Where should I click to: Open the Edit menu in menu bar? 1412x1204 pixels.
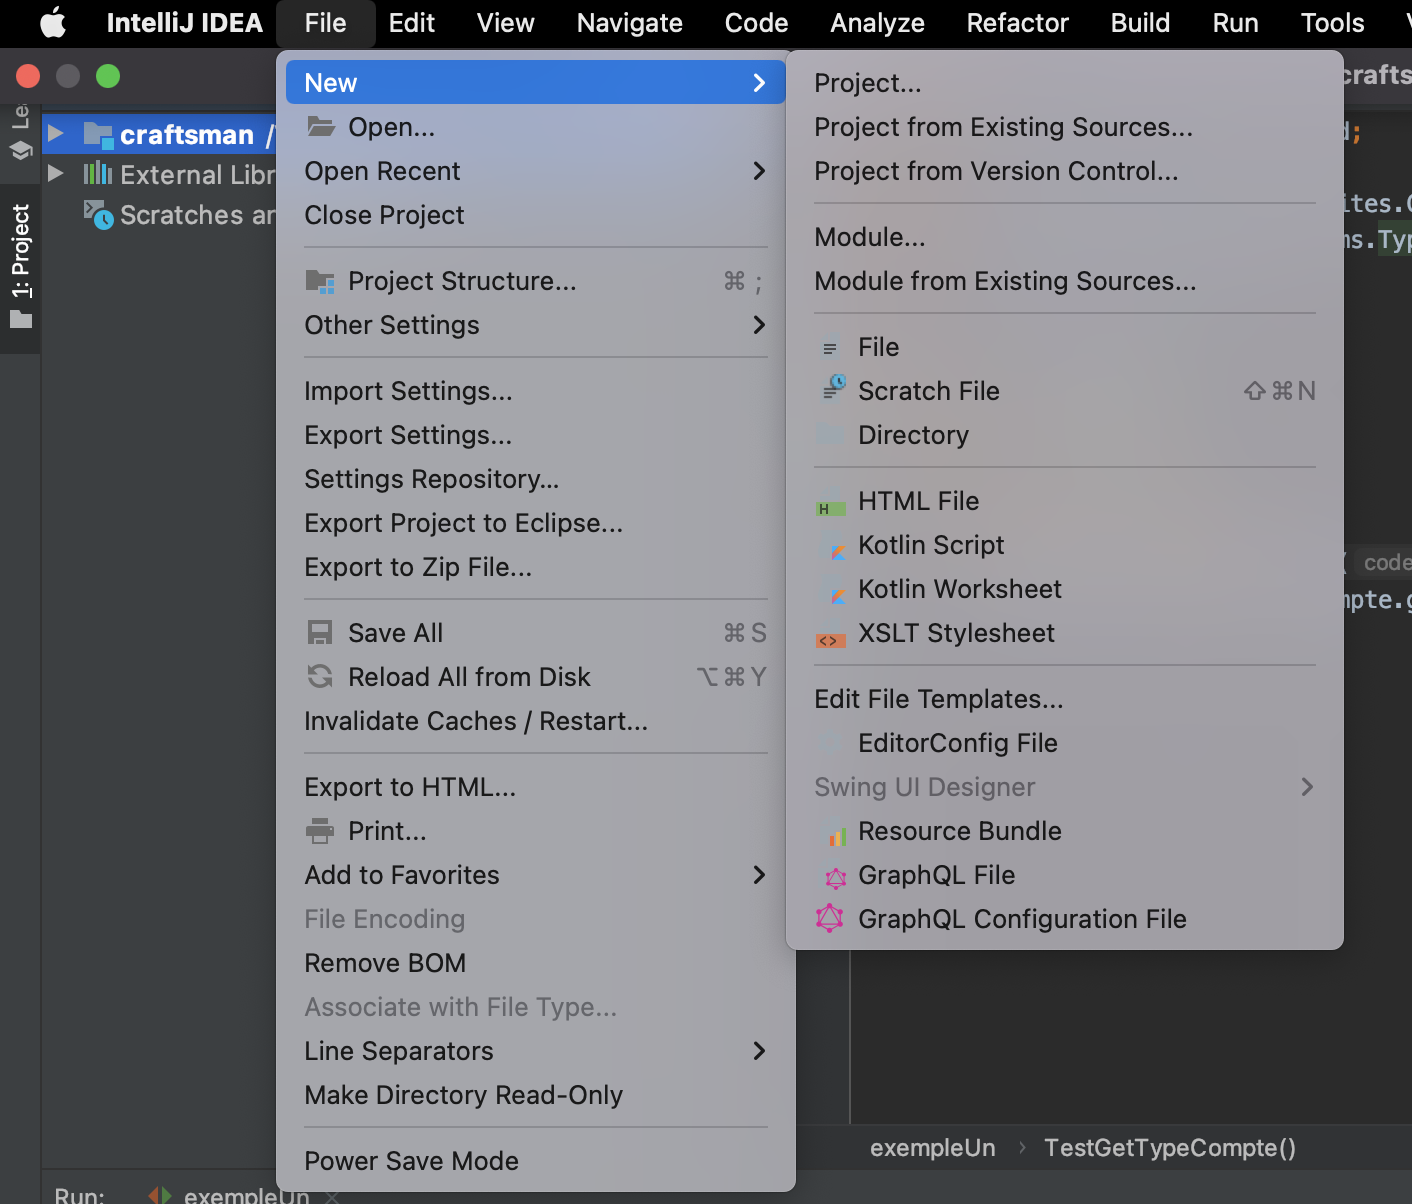pos(411,23)
